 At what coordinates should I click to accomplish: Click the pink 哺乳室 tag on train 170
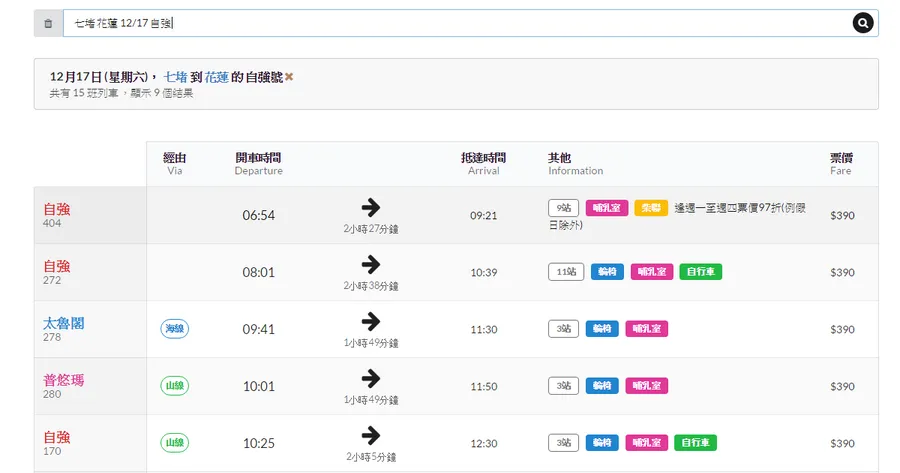tap(647, 443)
